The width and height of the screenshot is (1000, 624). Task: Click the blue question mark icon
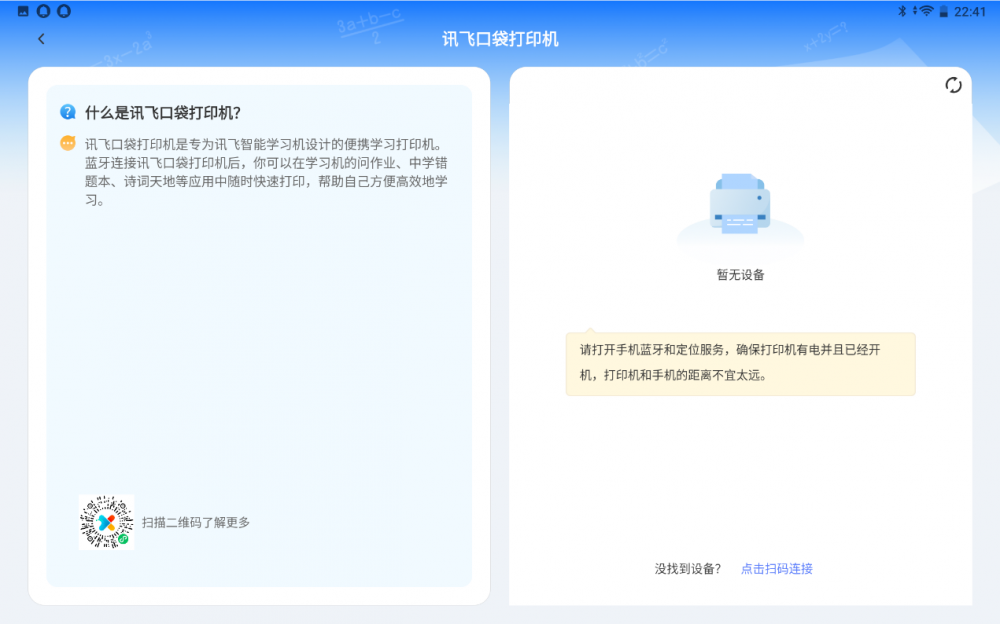click(68, 112)
